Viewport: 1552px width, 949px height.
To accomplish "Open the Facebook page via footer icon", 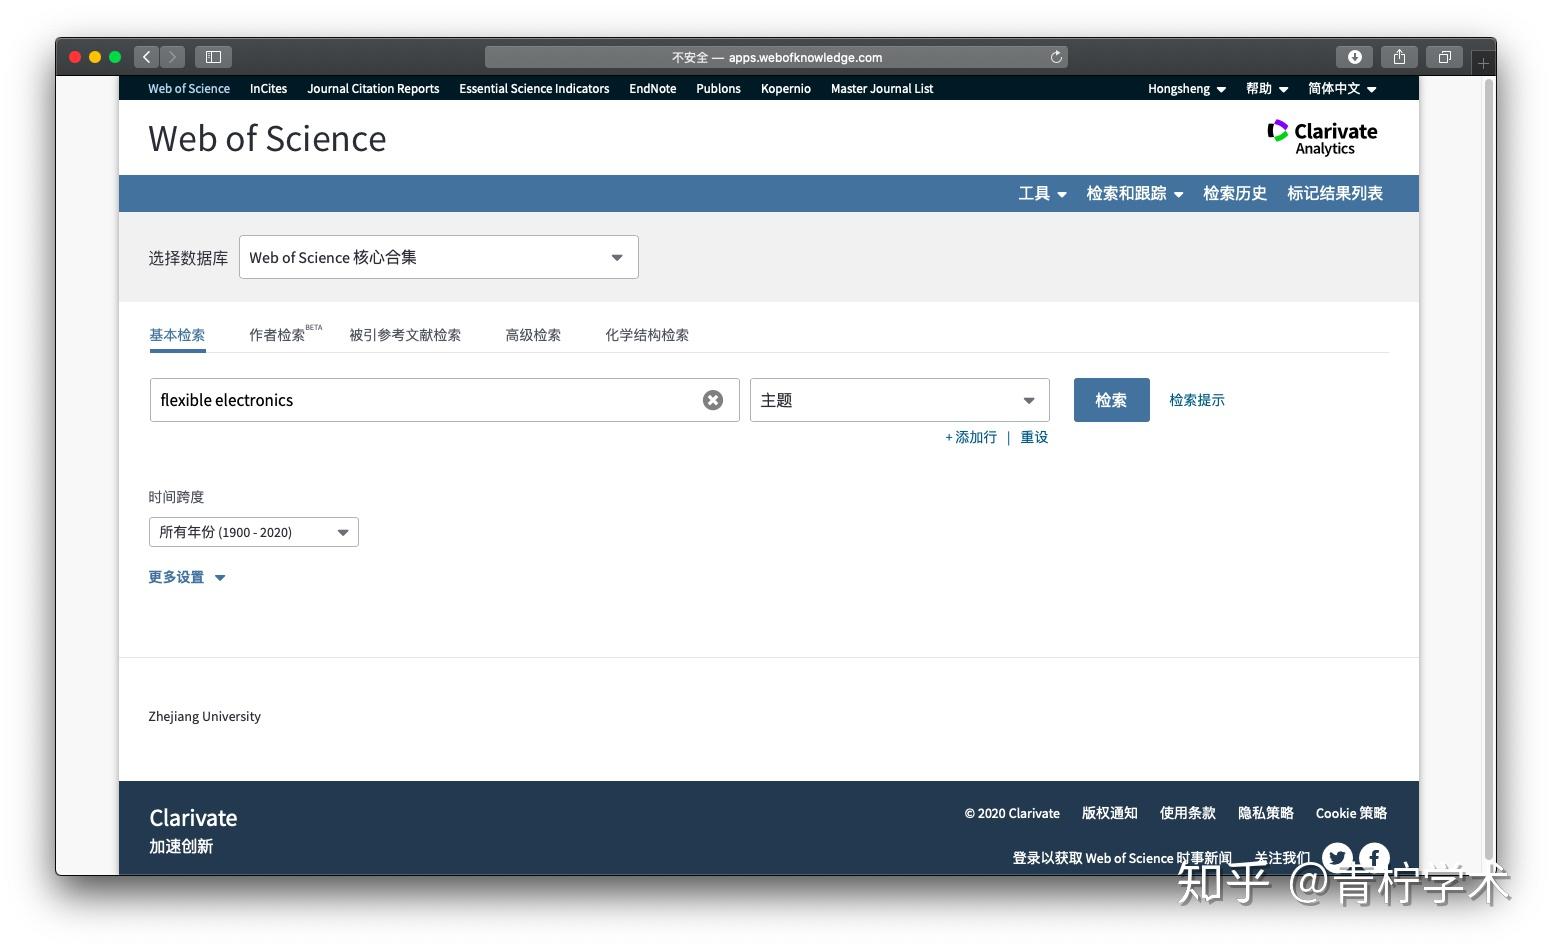I will [1373, 857].
